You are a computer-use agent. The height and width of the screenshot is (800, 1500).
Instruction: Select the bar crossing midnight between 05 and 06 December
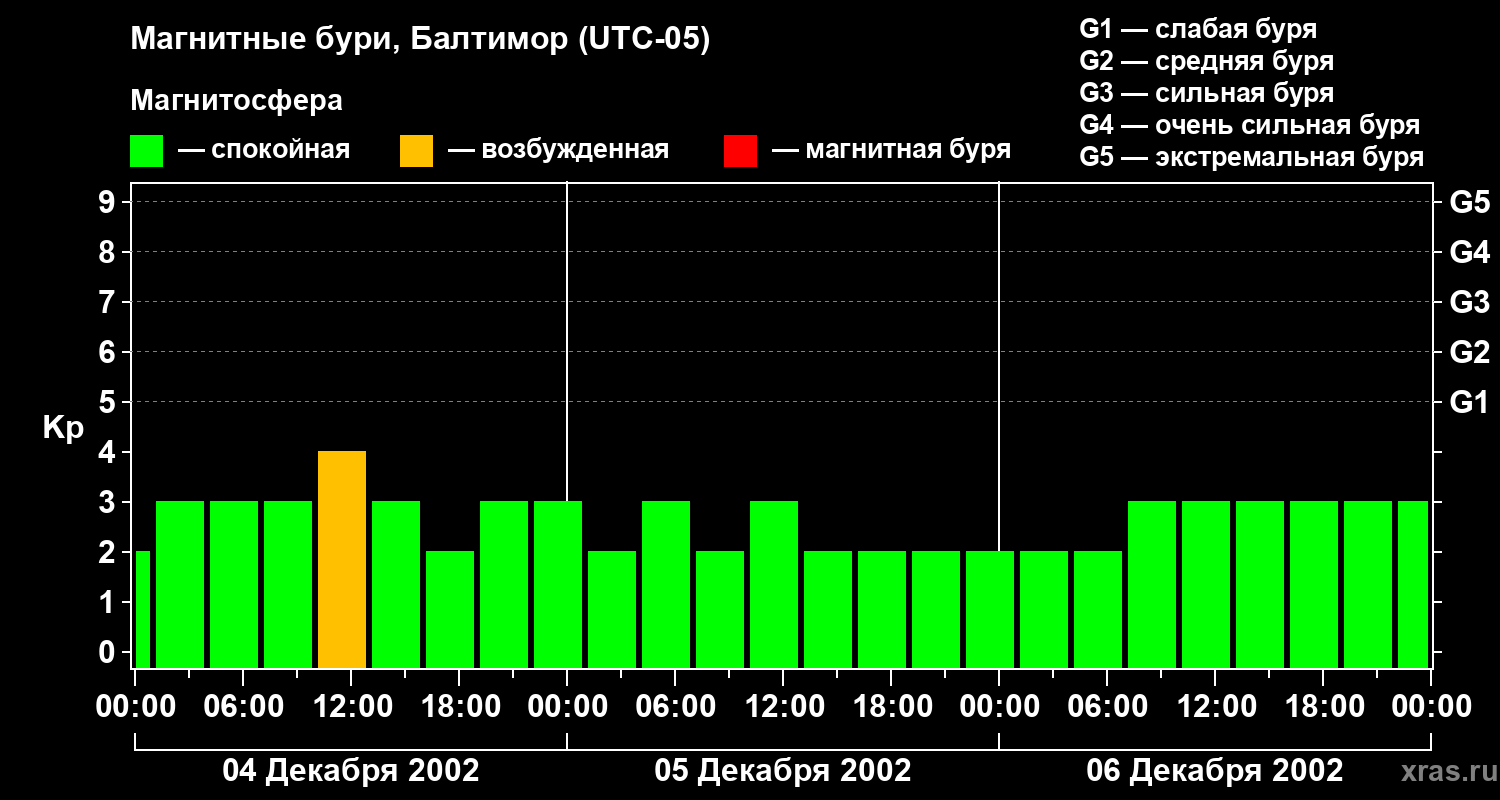coord(990,610)
